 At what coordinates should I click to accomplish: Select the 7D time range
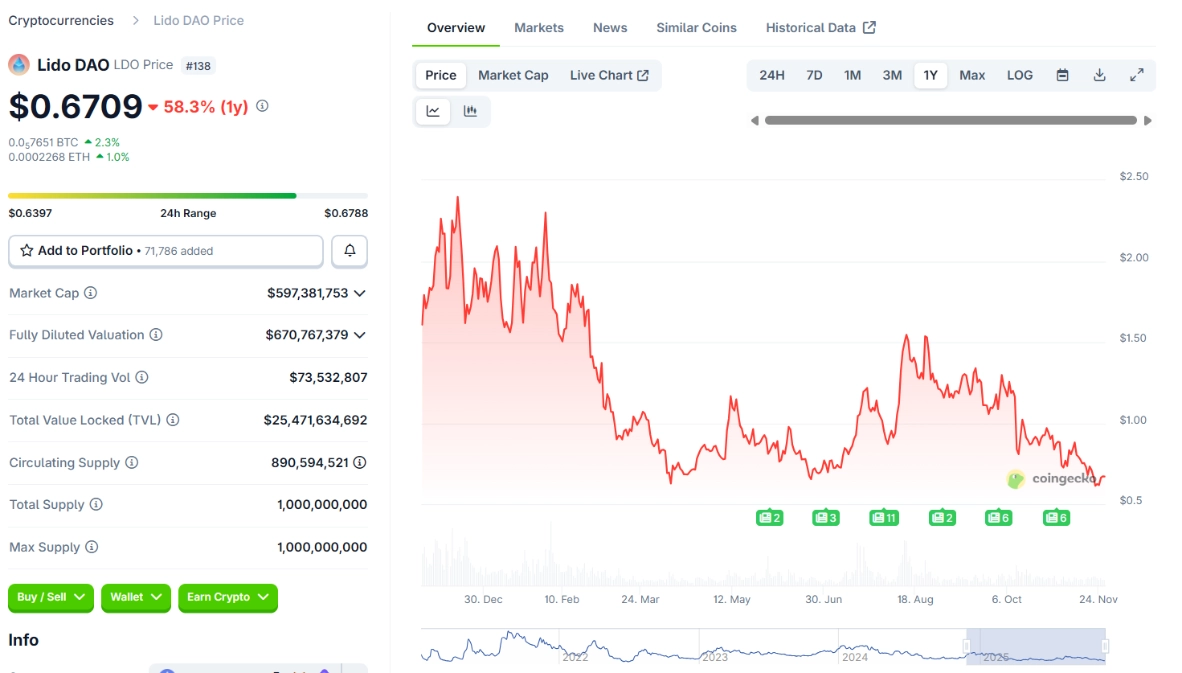coord(814,75)
